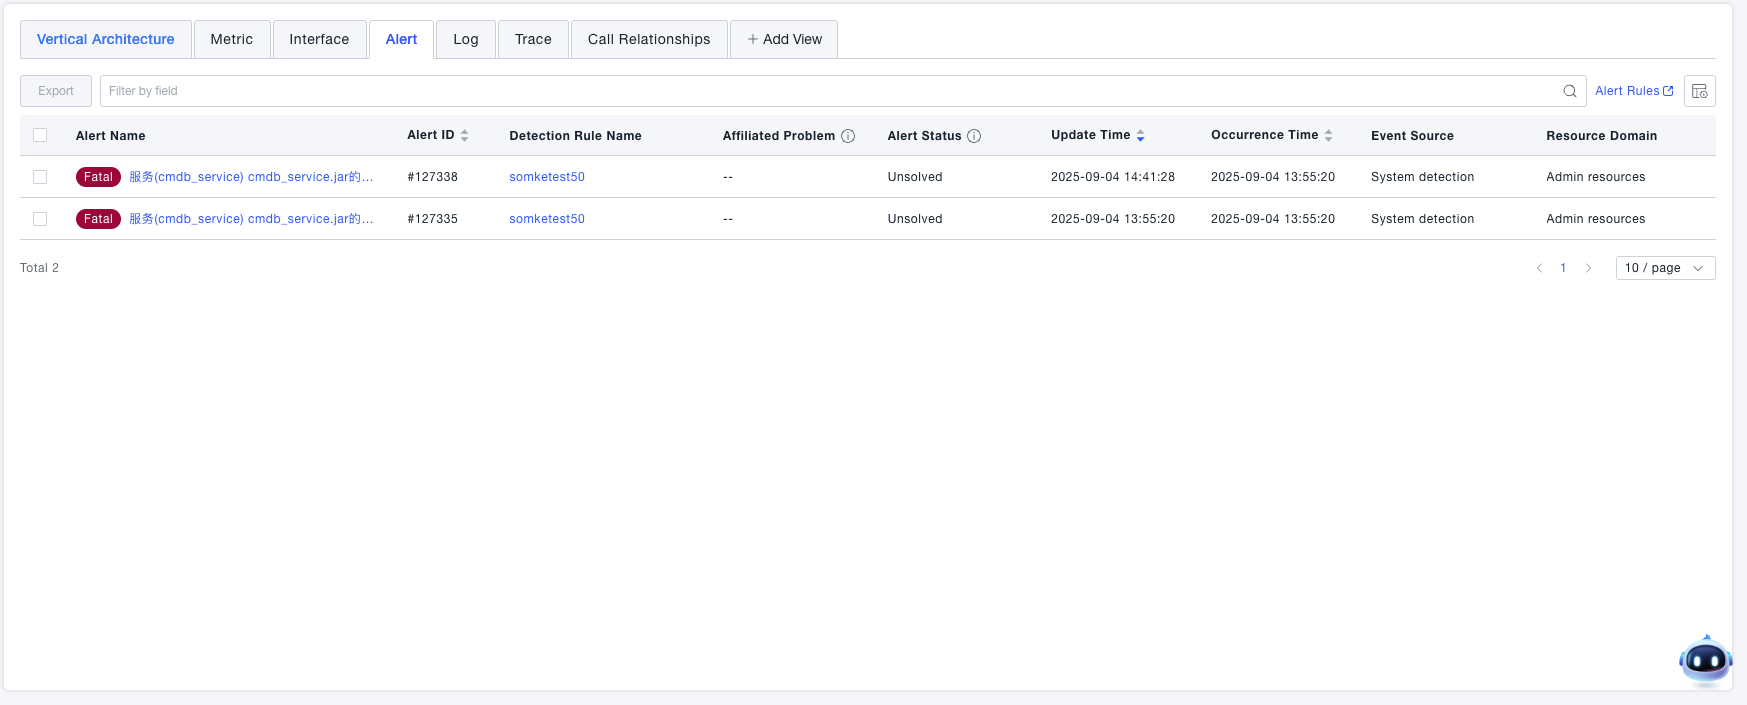Sort the table by Update Time

1140,136
